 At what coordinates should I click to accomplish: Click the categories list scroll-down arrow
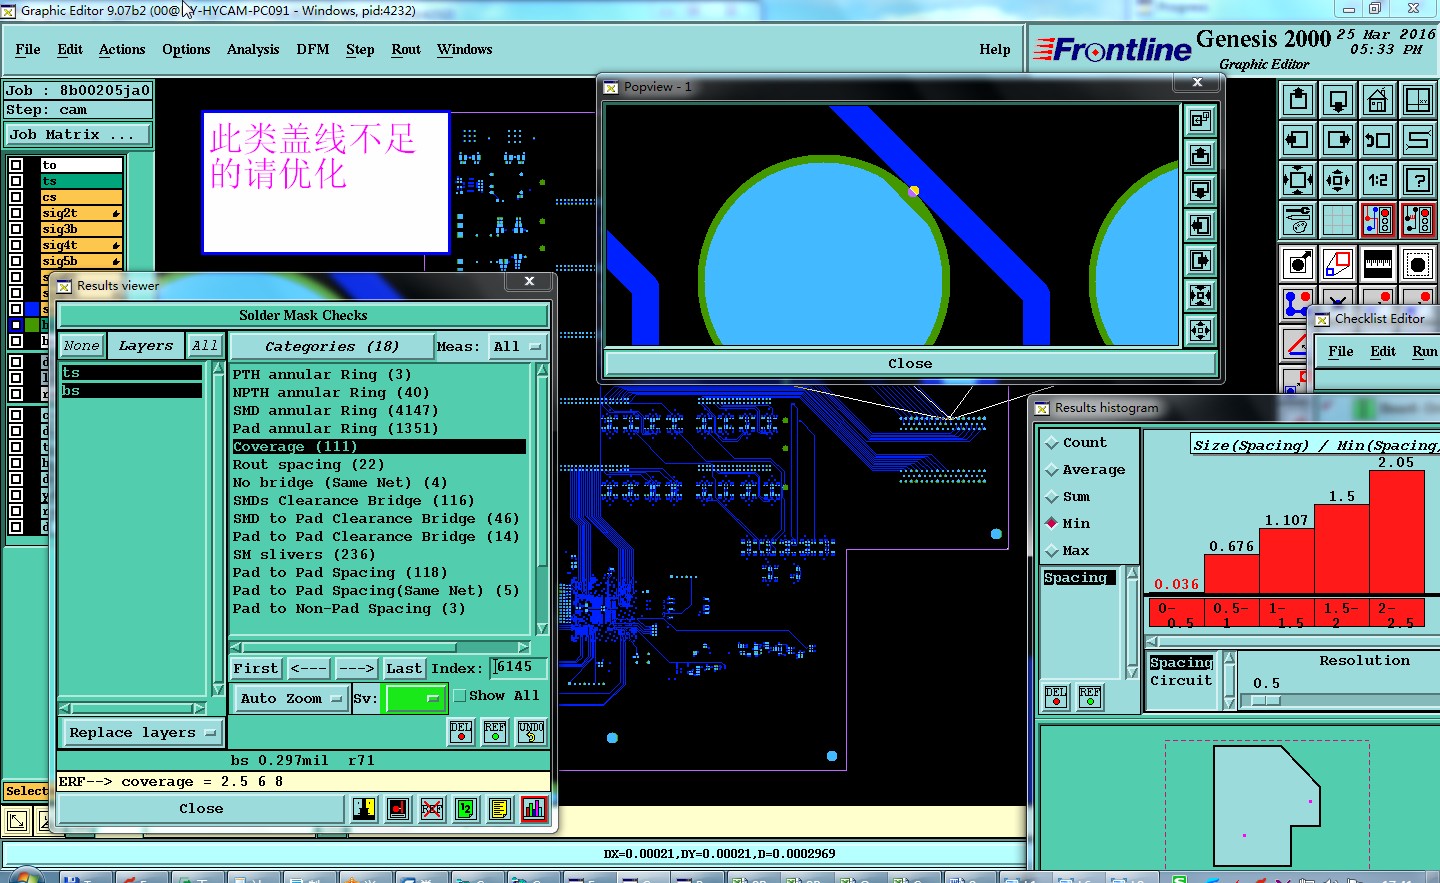(542, 629)
